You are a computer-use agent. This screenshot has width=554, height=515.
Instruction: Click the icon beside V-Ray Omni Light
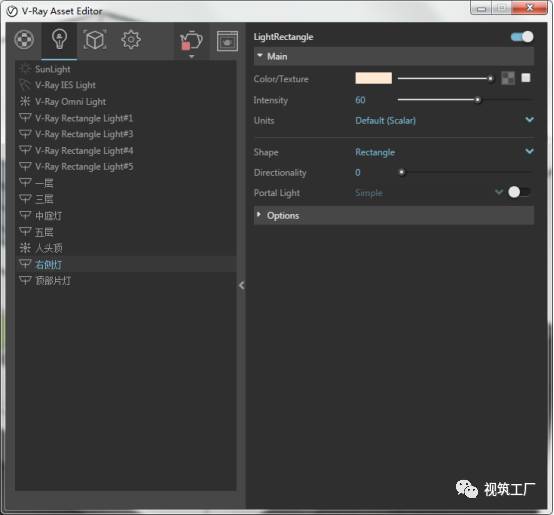[x=25, y=101]
